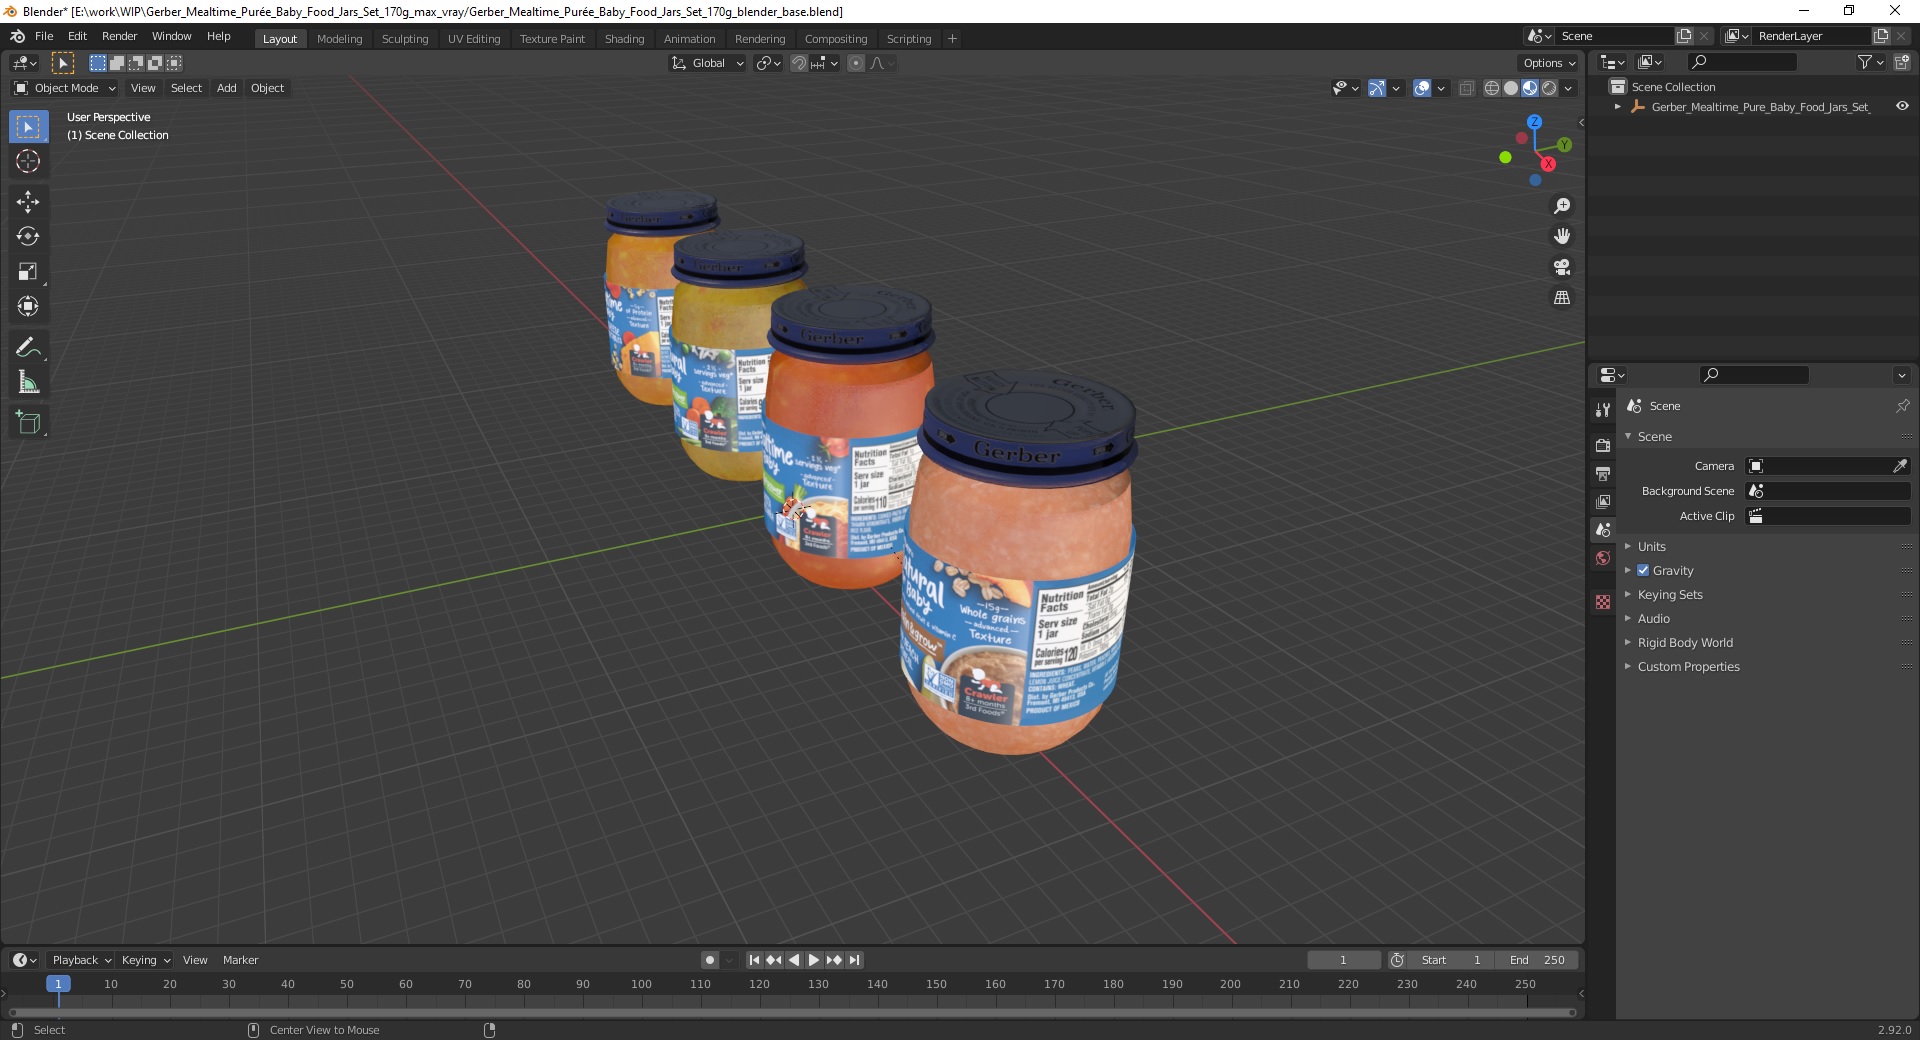Hide the Gerber_Mealtime collection with eye icon
Screen dimensions: 1920x1040
(1902, 106)
